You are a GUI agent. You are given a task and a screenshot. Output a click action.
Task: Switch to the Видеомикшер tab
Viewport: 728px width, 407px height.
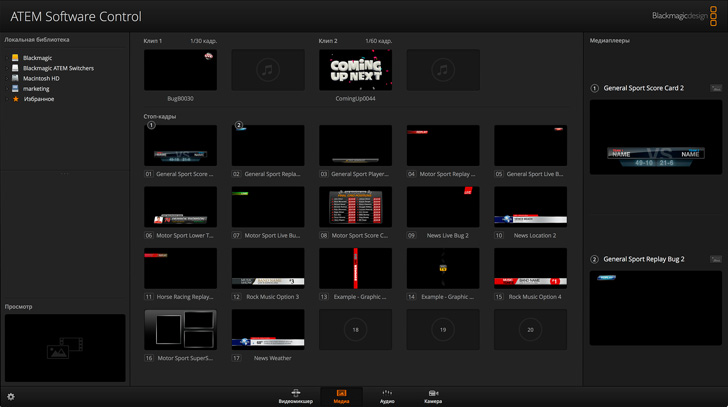[x=295, y=396]
